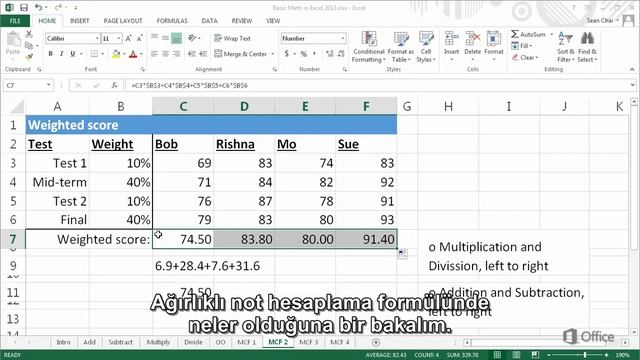
Task: Switch to the DATA ribbon tab
Action: 209,21
